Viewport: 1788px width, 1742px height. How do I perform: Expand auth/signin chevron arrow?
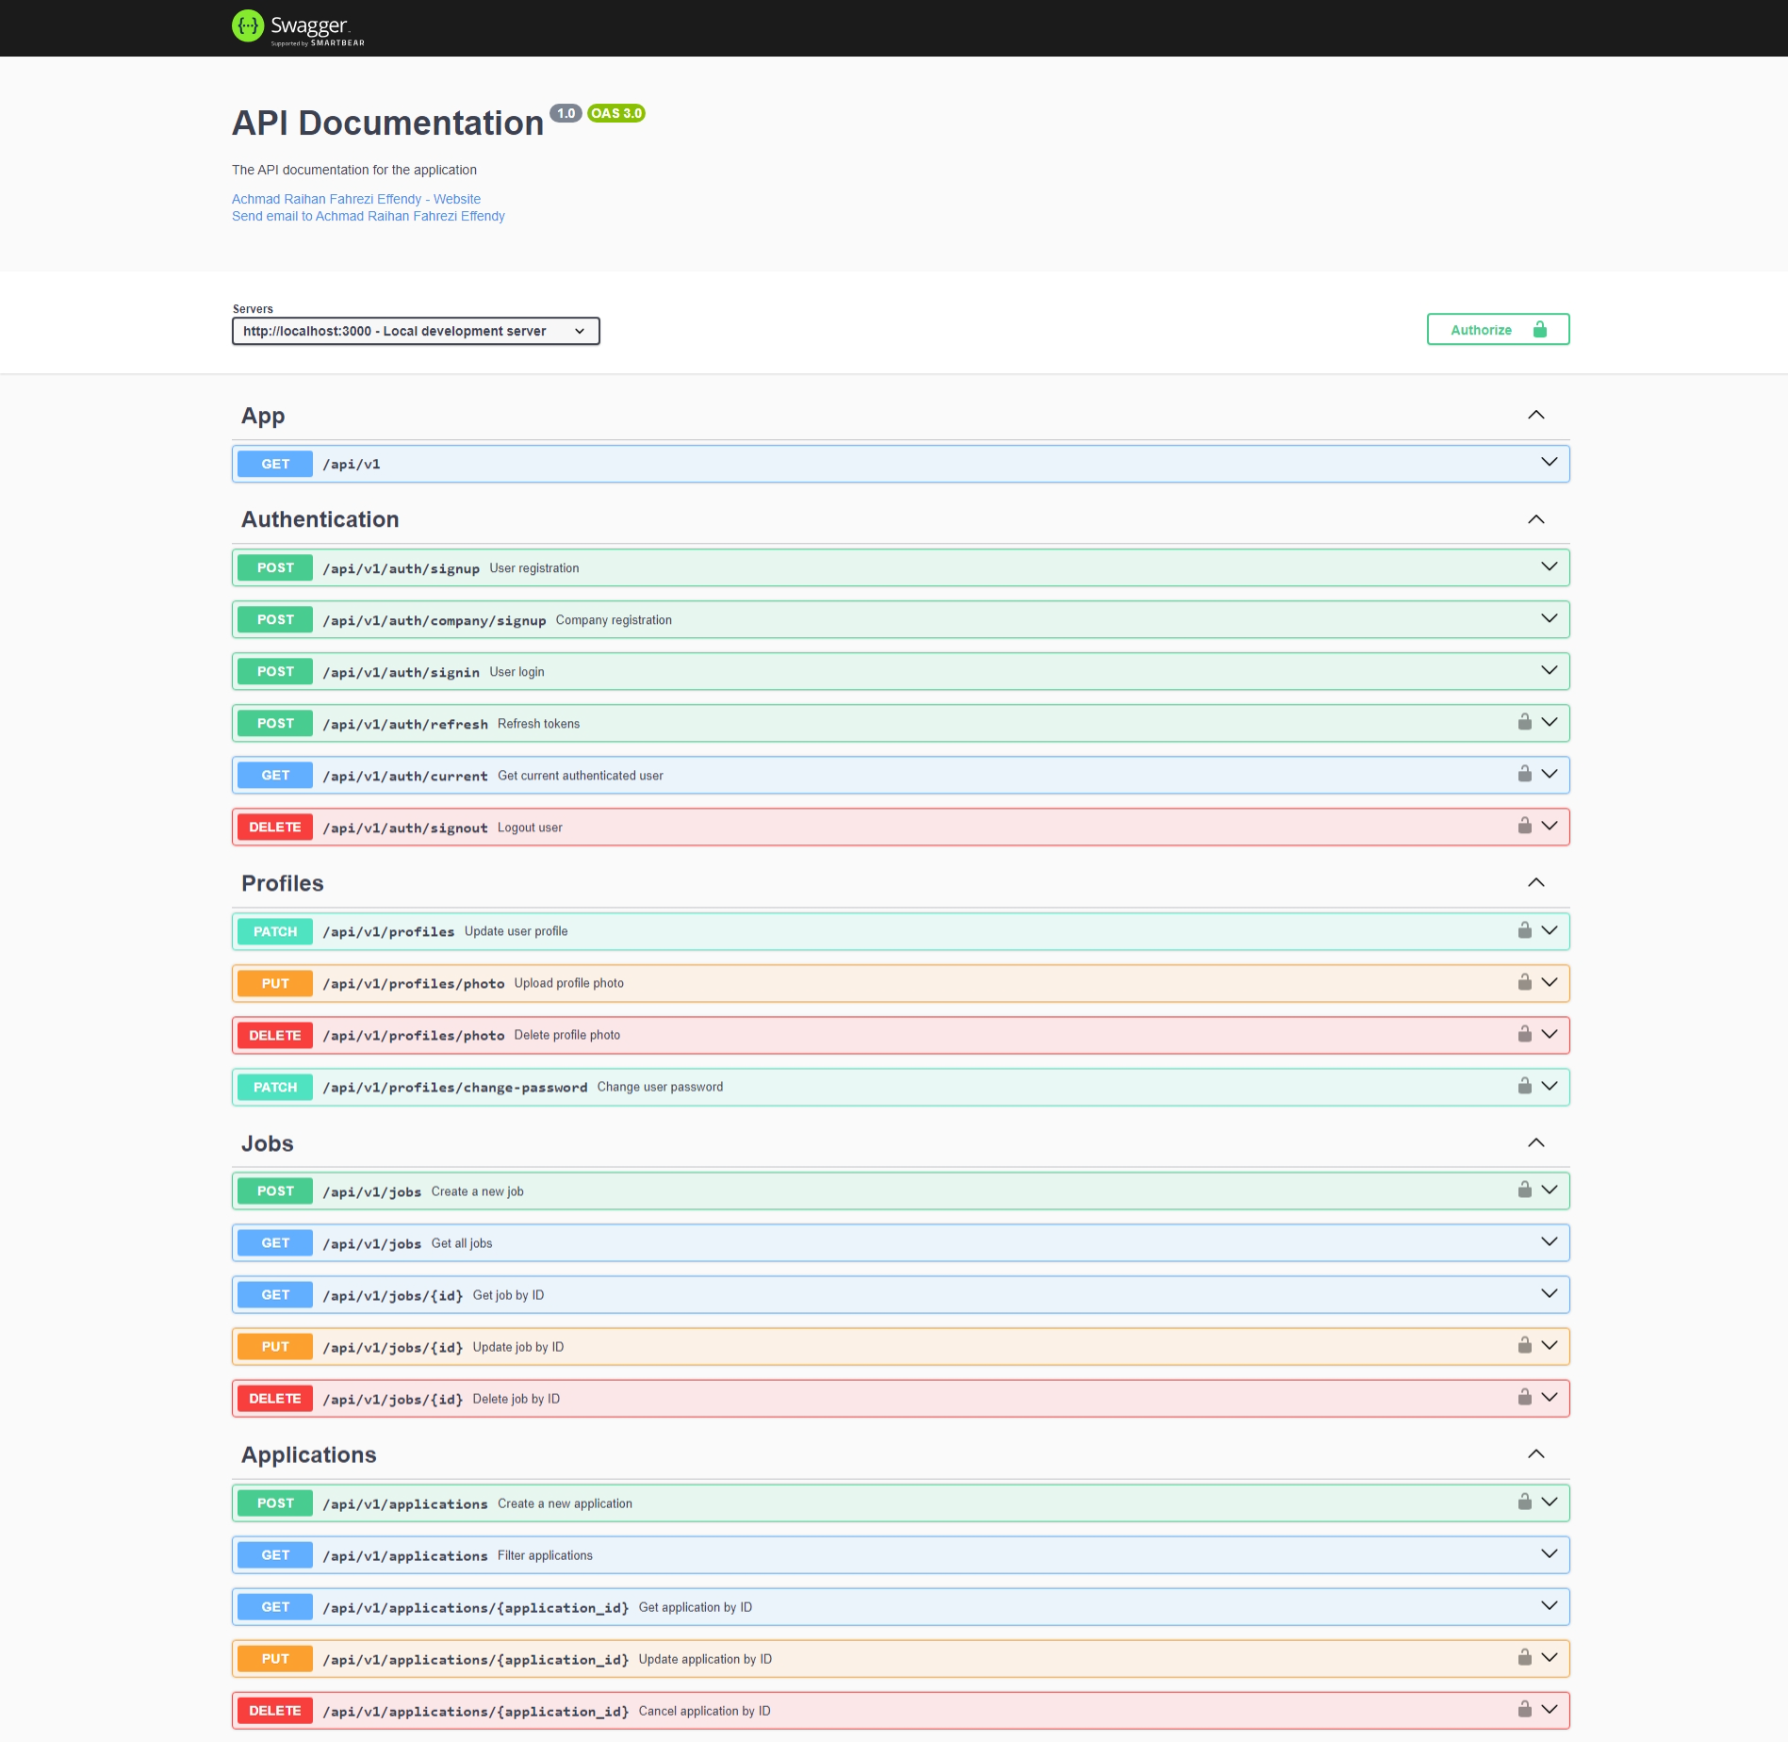coord(1549,671)
